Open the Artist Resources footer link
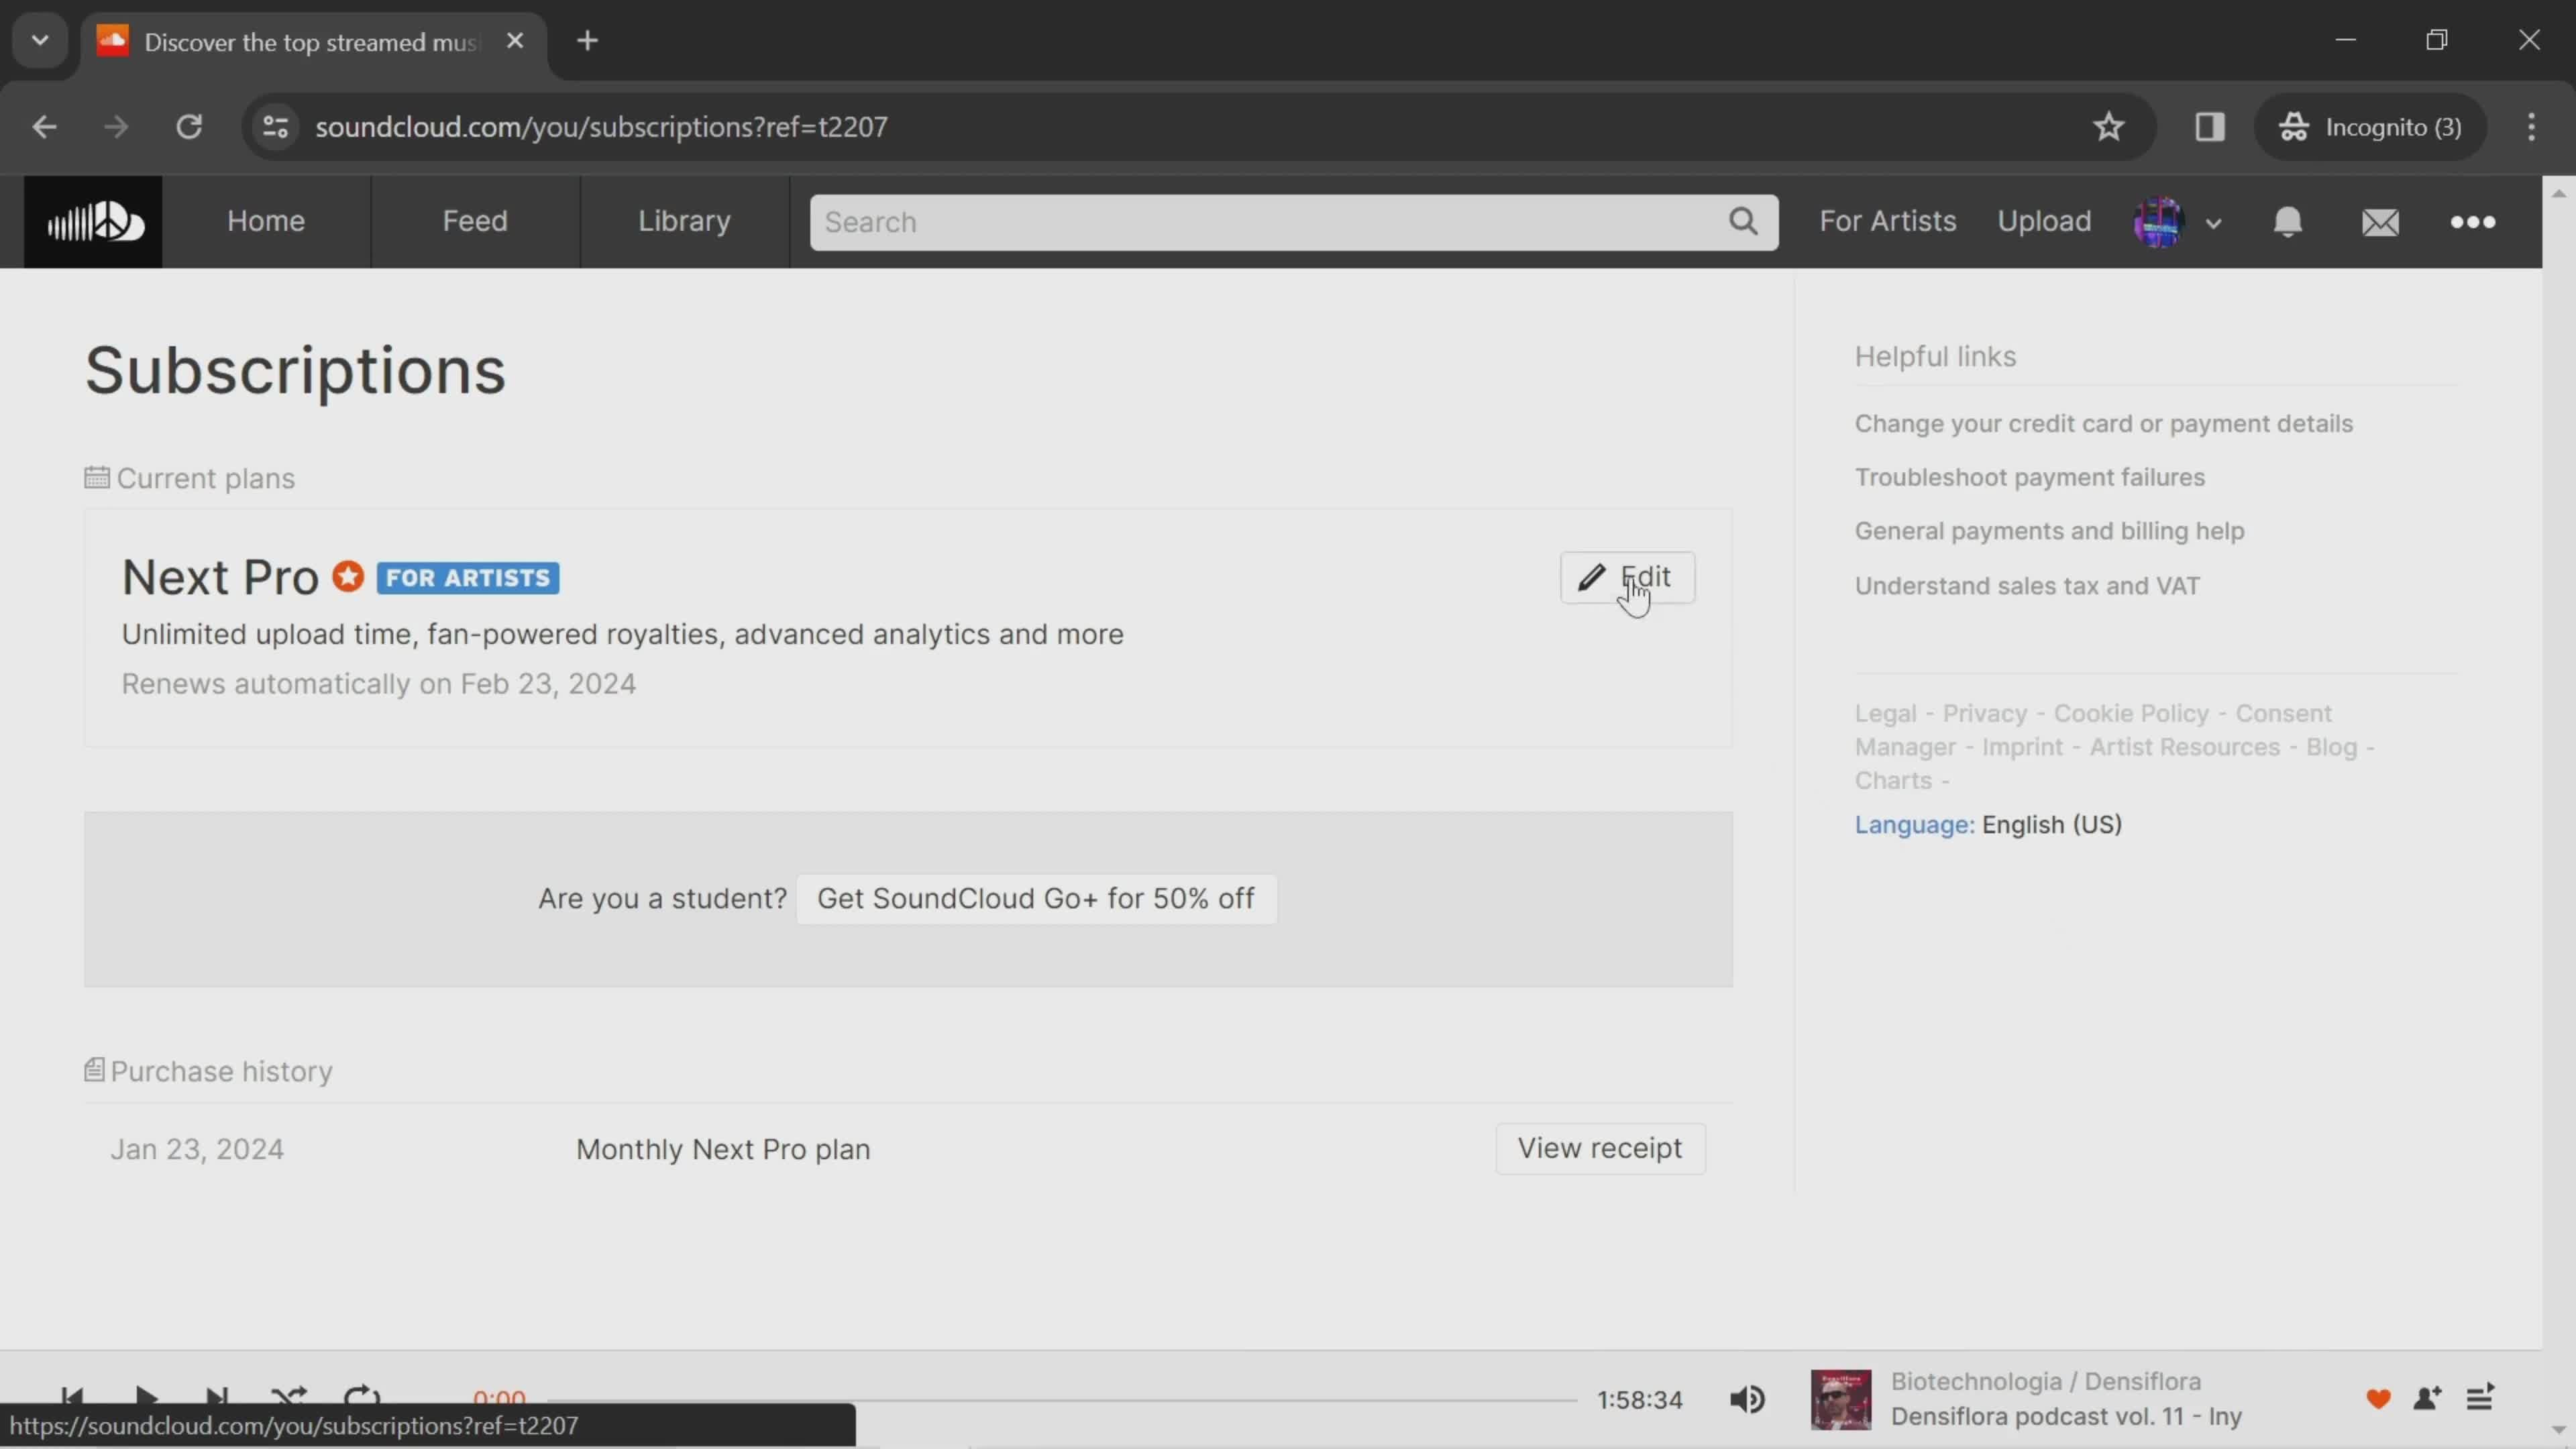This screenshot has width=2576, height=1449. coord(2184,747)
